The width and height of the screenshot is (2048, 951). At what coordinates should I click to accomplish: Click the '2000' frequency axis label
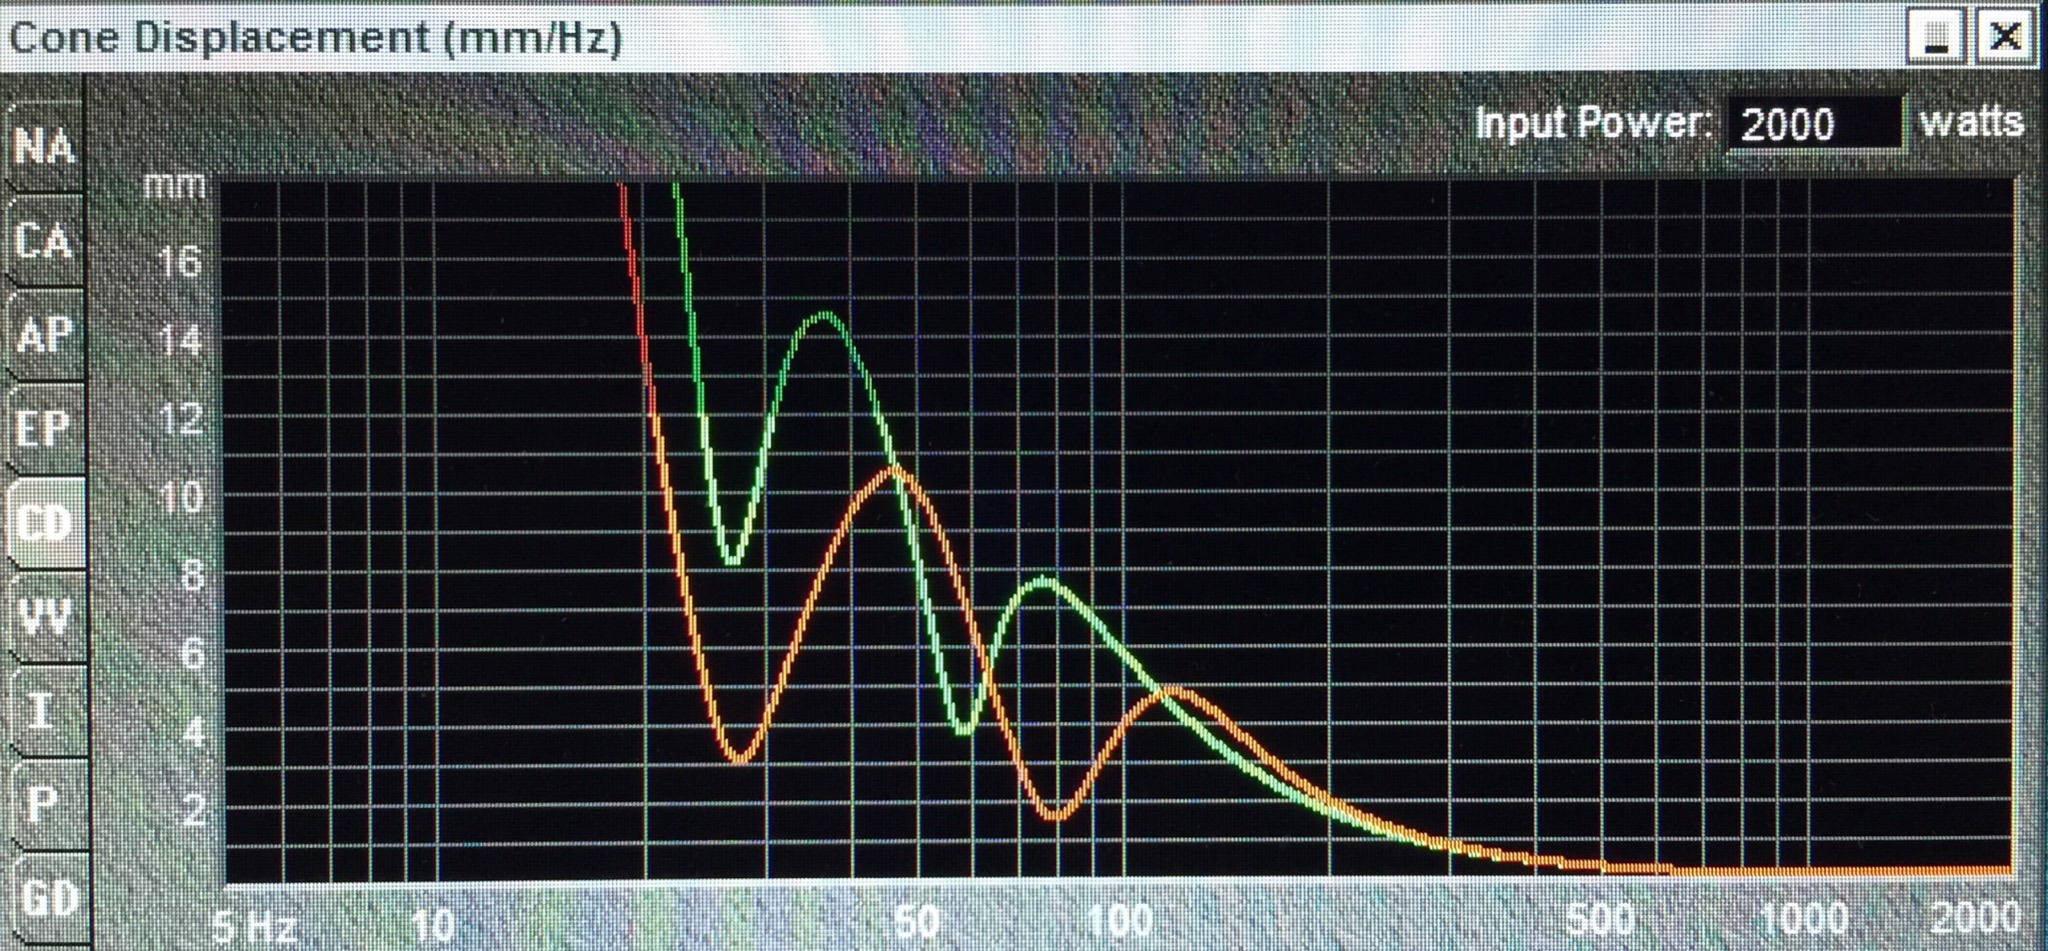[x=1975, y=916]
